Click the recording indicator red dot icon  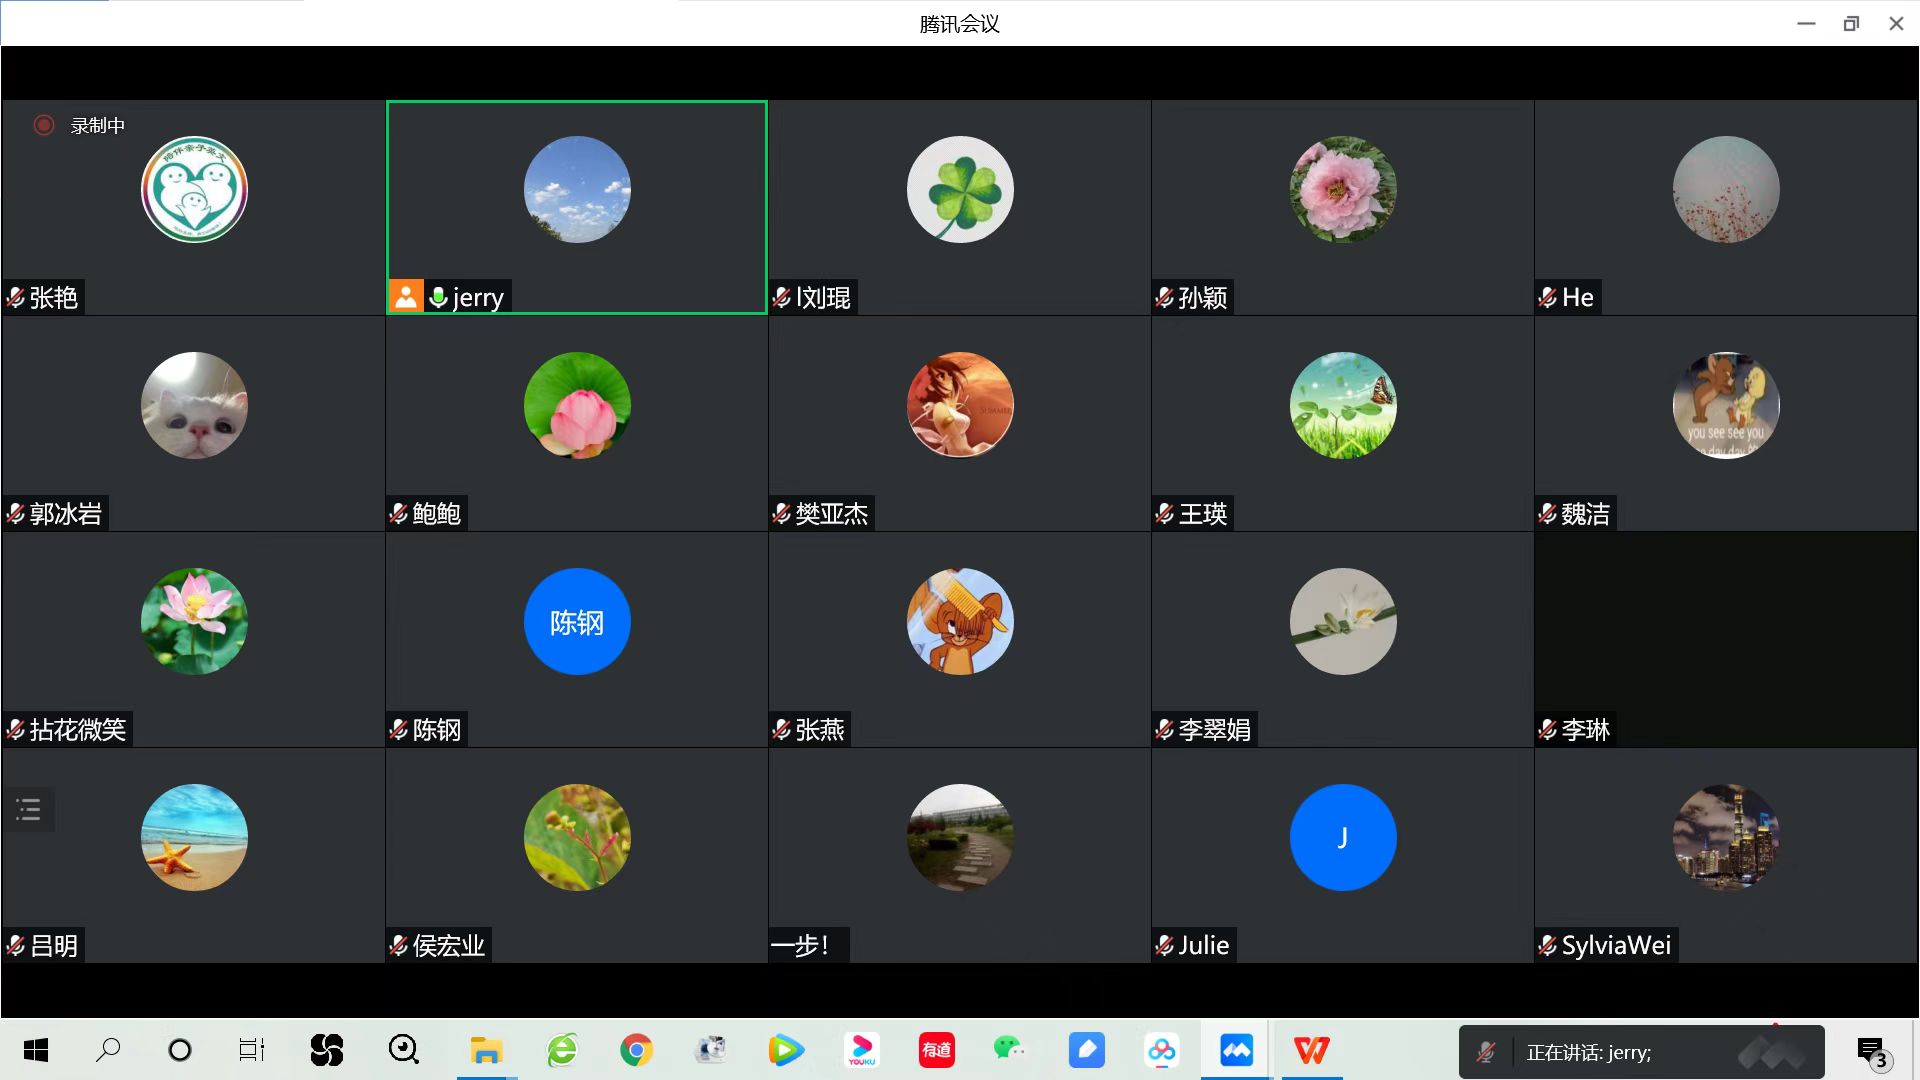pyautogui.click(x=44, y=125)
